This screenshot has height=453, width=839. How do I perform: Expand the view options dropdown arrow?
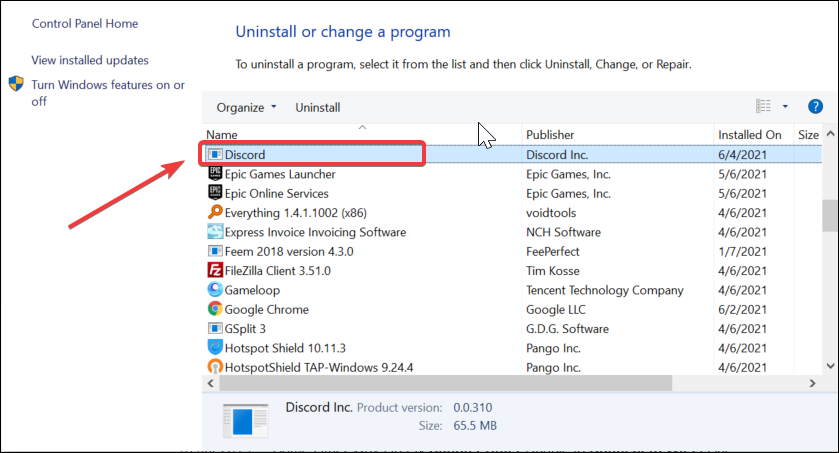pyautogui.click(x=785, y=106)
